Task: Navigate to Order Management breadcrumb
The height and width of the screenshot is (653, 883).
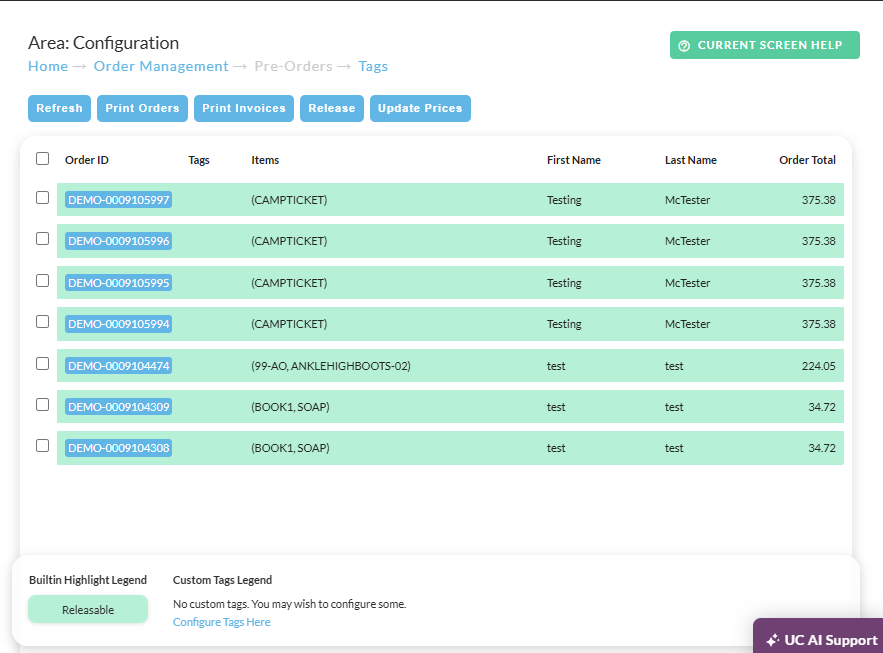Action: tap(161, 66)
